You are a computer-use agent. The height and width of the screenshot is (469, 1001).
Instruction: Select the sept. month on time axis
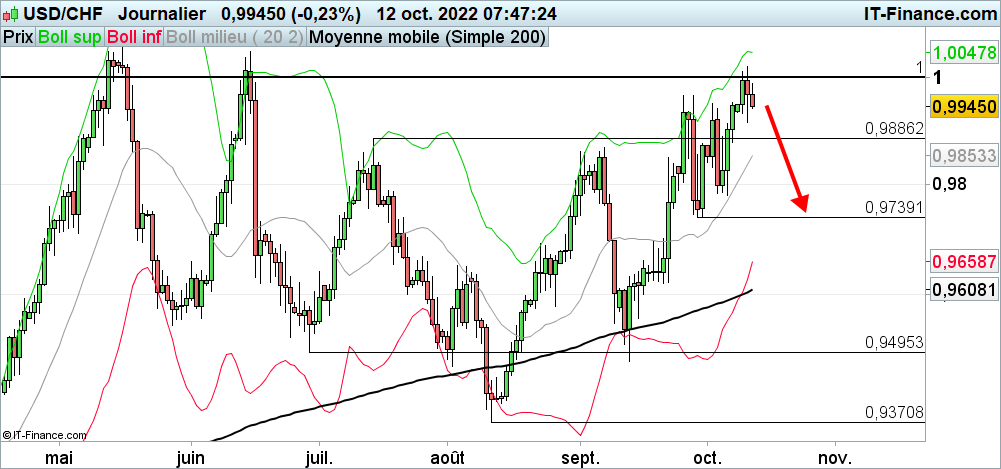[x=580, y=457]
